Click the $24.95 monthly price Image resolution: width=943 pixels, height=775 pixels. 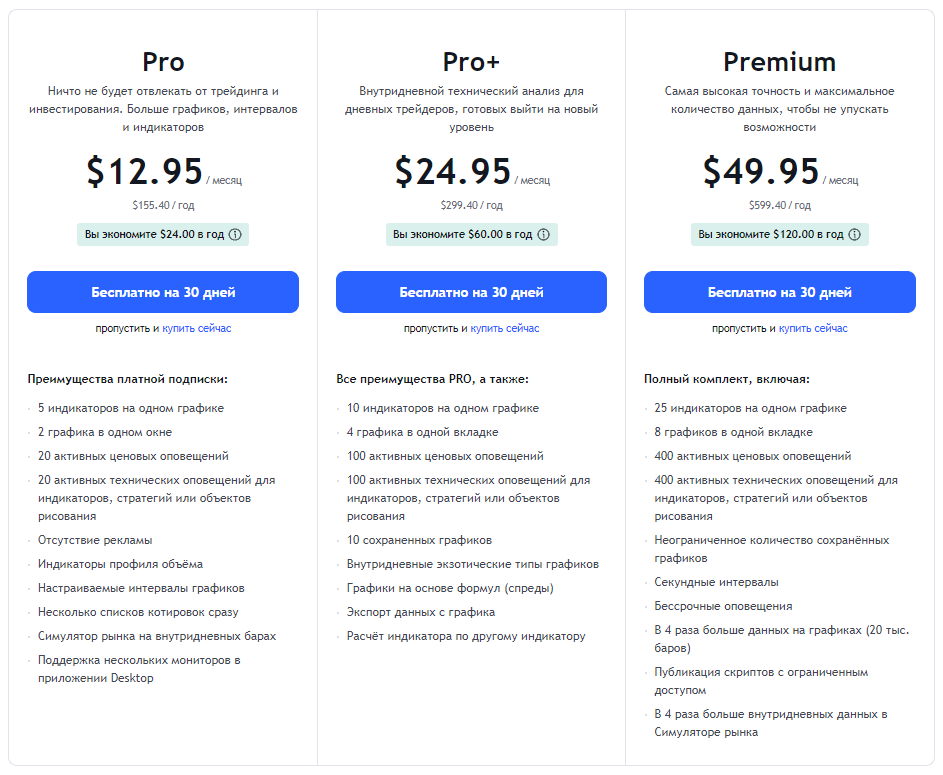(453, 172)
